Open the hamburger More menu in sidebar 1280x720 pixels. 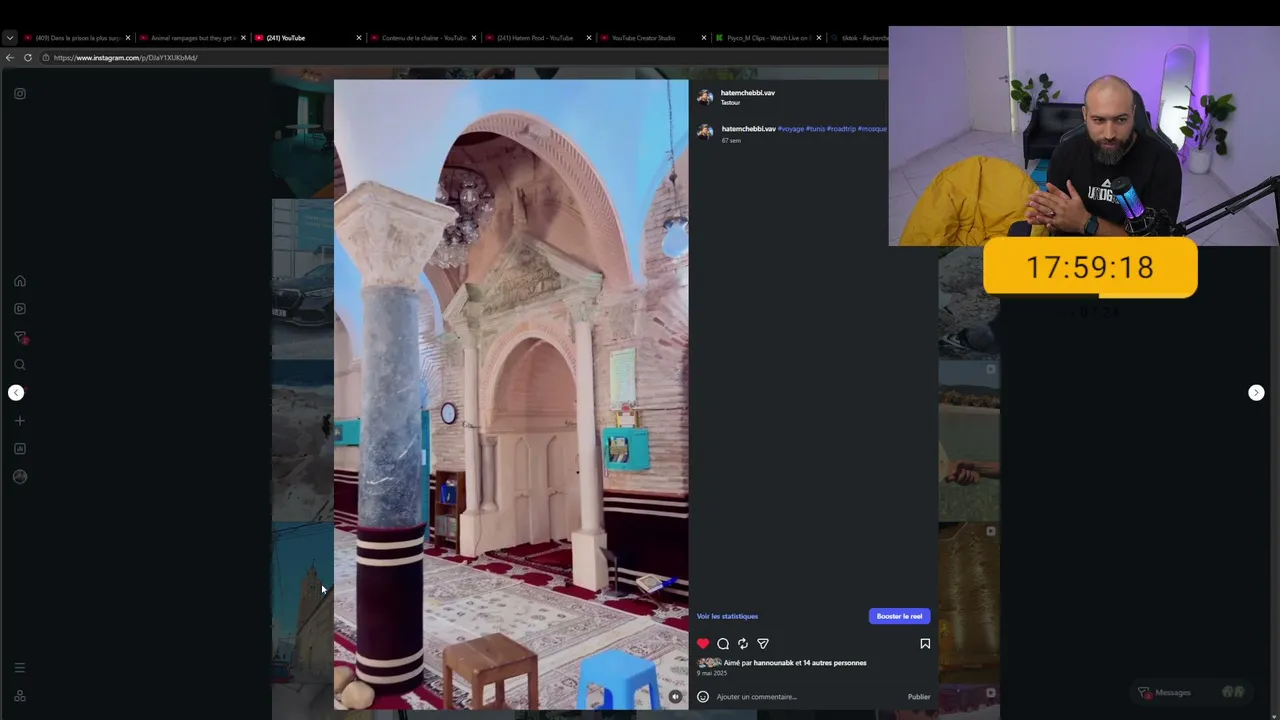[x=20, y=667]
